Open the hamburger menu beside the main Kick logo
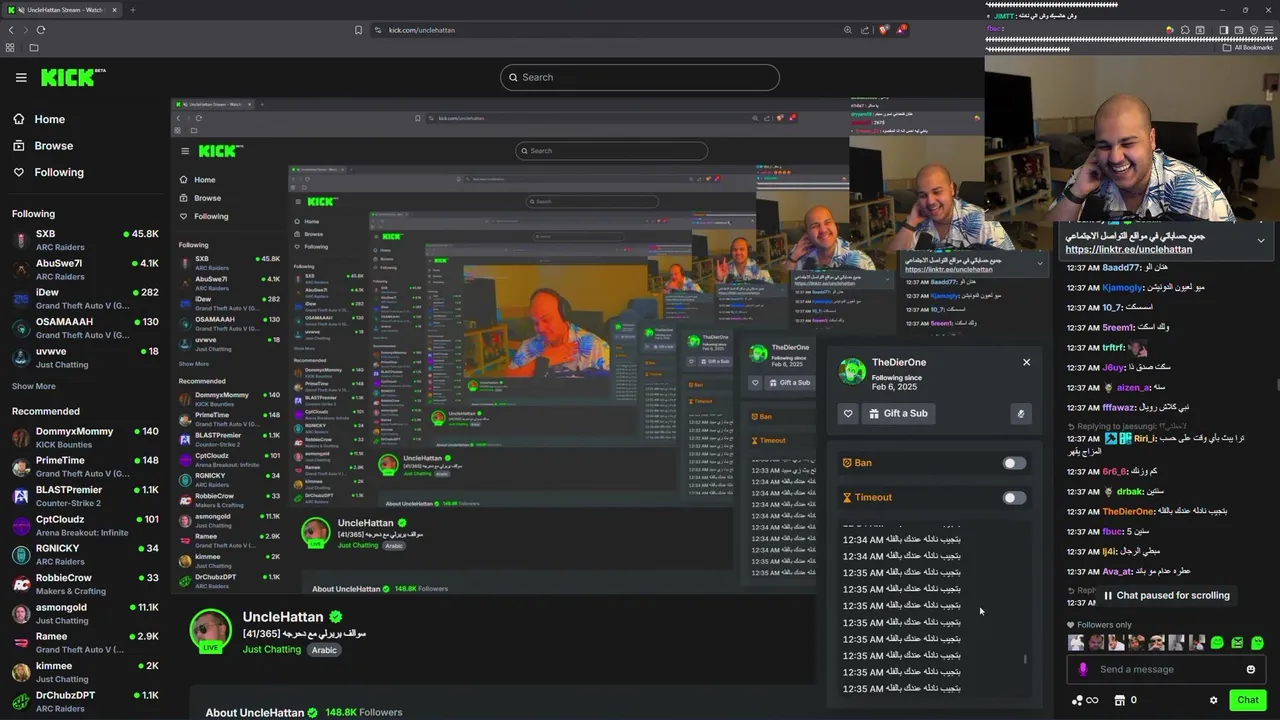The image size is (1280, 720). 21,77
